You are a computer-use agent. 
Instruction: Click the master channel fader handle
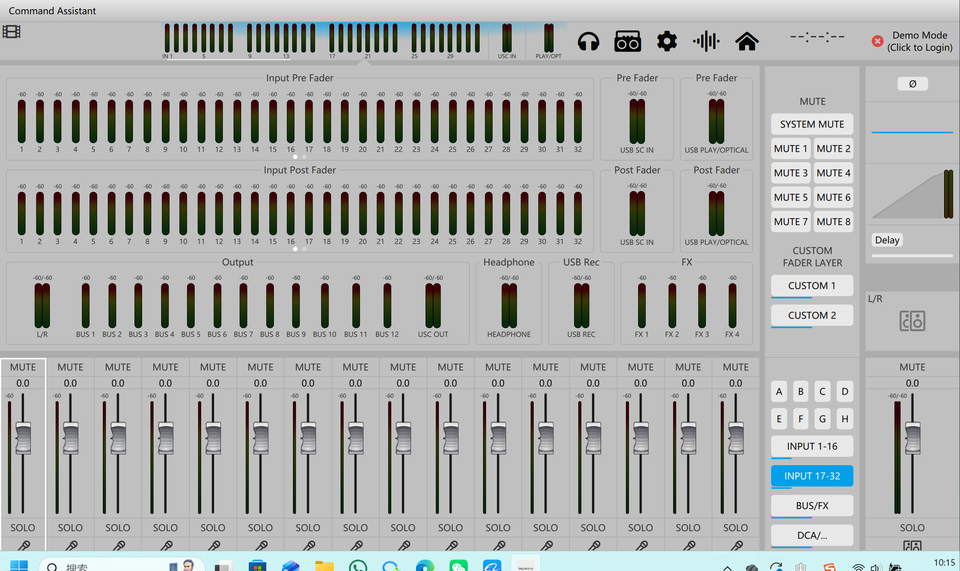(x=912, y=436)
